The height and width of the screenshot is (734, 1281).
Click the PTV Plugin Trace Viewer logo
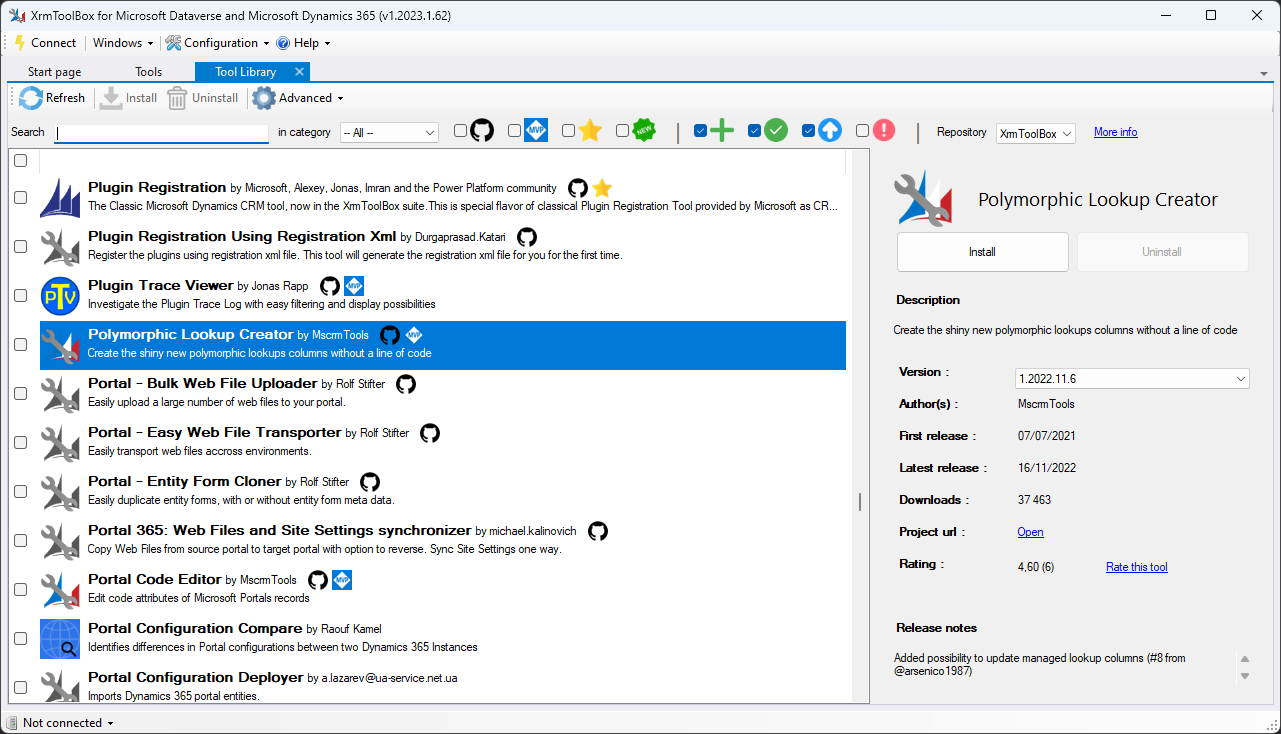[x=60, y=296]
